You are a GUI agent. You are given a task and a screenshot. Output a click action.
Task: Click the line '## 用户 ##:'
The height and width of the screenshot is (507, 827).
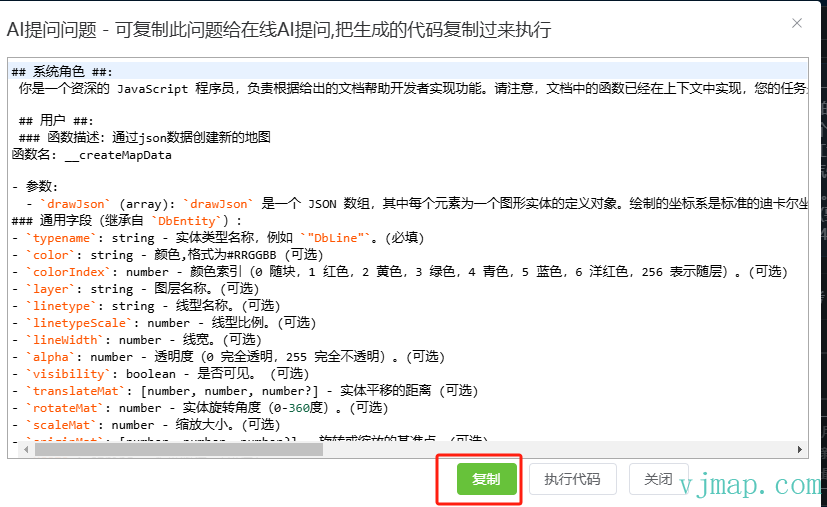(56, 121)
